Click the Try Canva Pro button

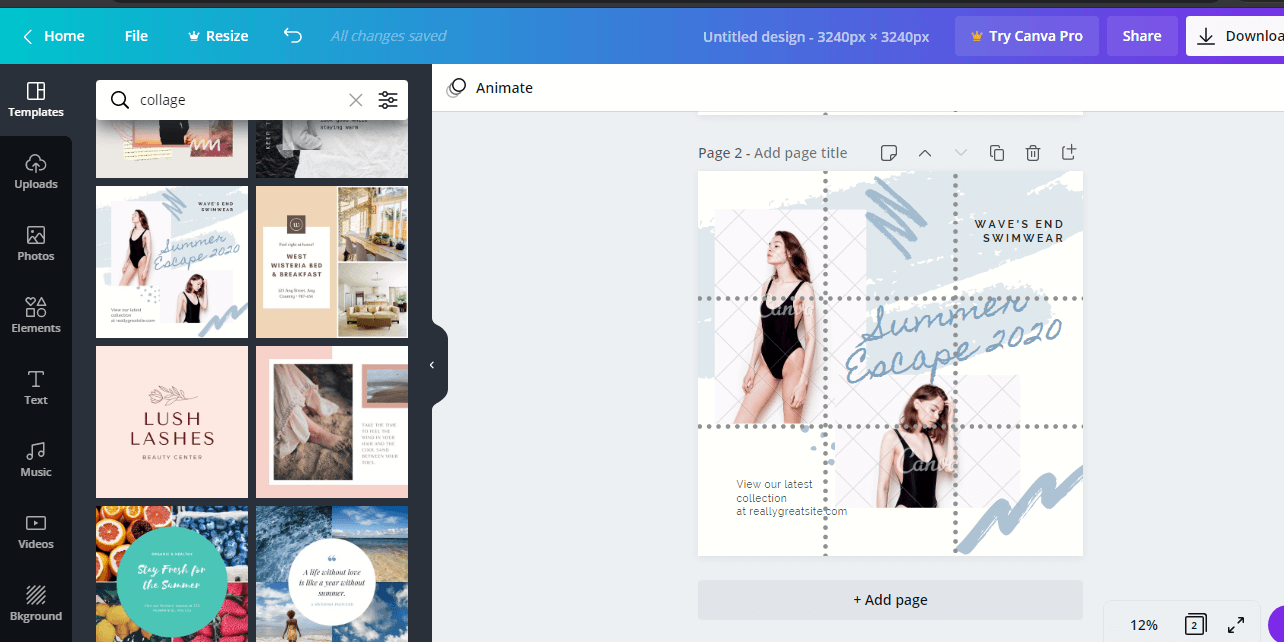tap(1026, 35)
